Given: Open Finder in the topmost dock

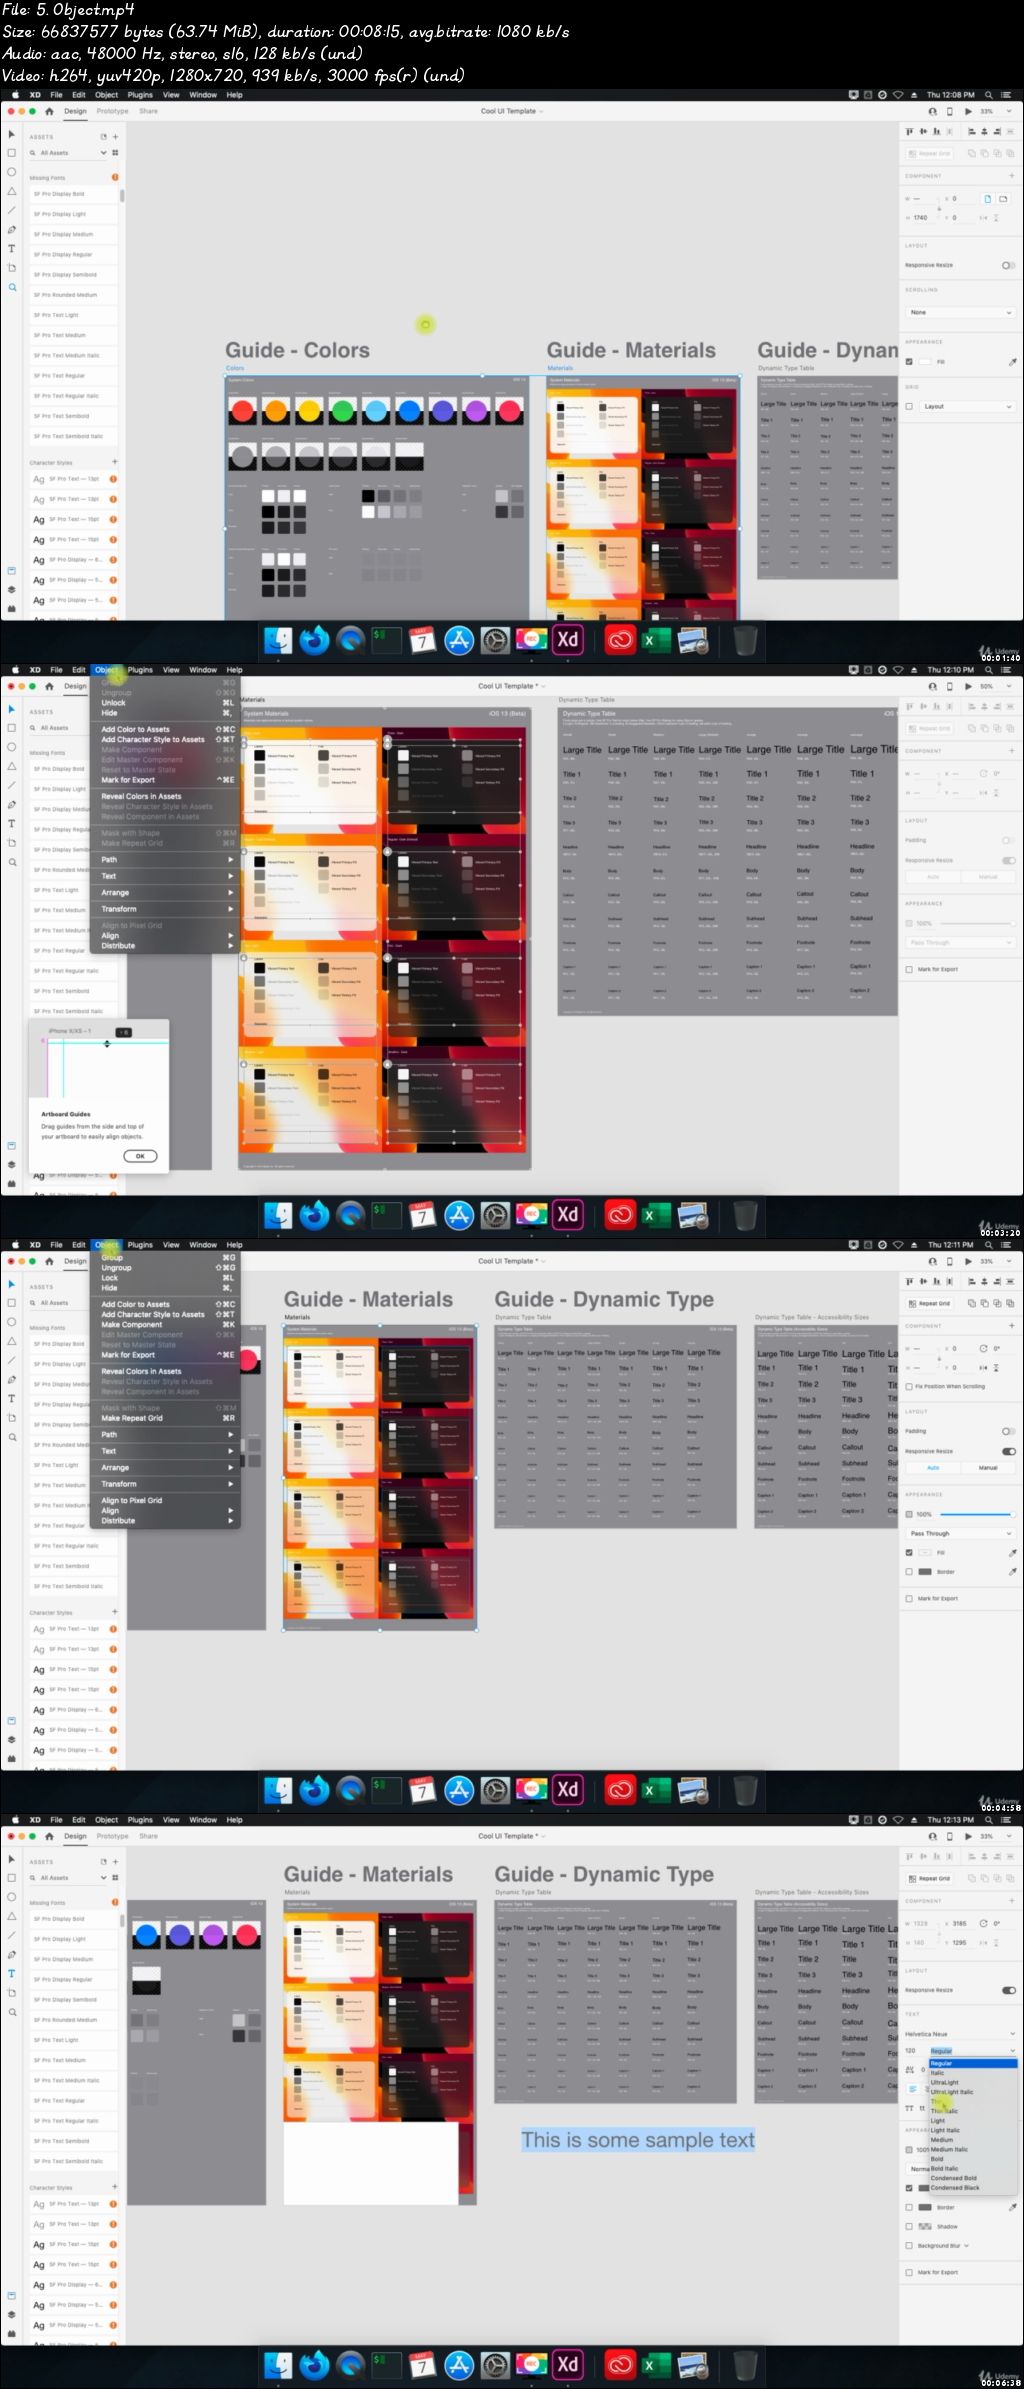Looking at the screenshot, I should (x=278, y=640).
